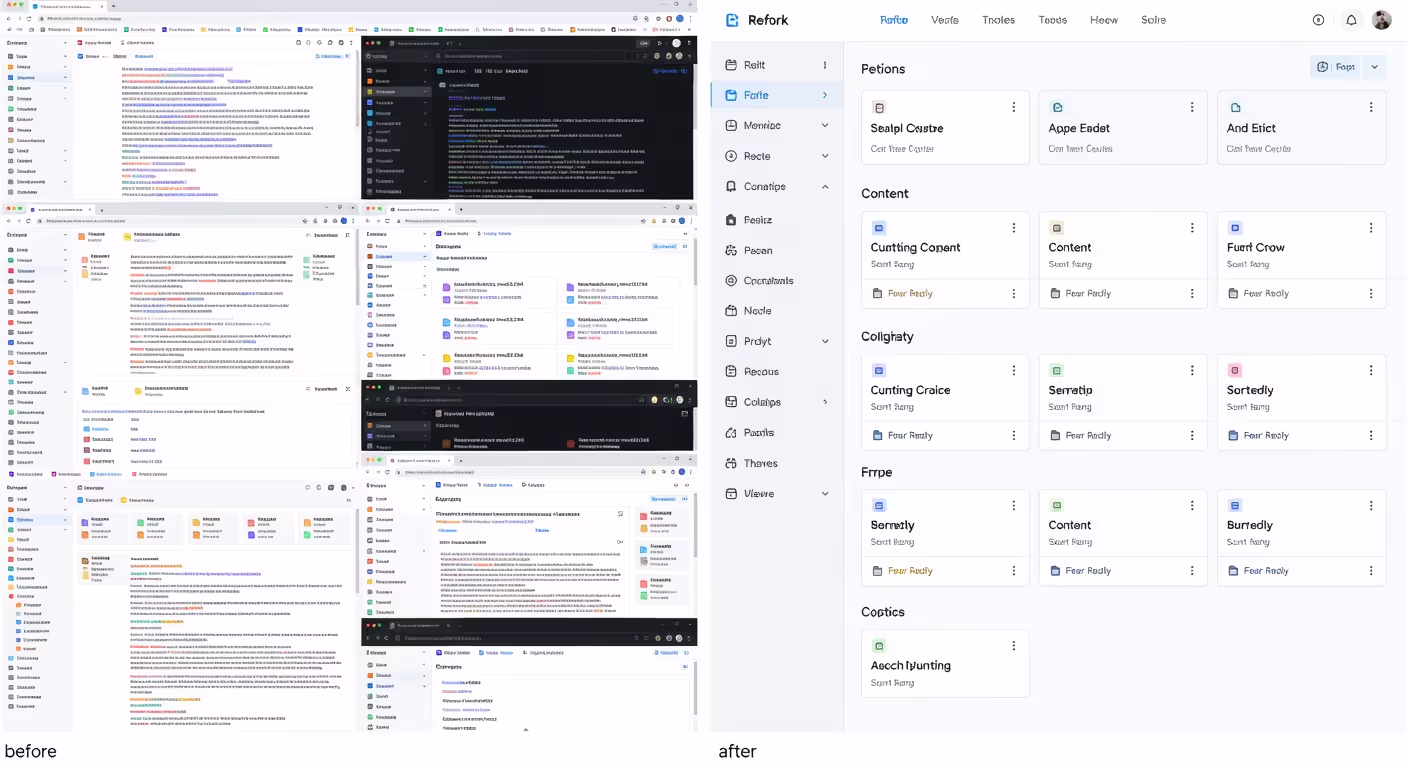The width and height of the screenshot is (1408, 768).
Task: Click the Thaves sidebar icon
Action: pos(732,463)
